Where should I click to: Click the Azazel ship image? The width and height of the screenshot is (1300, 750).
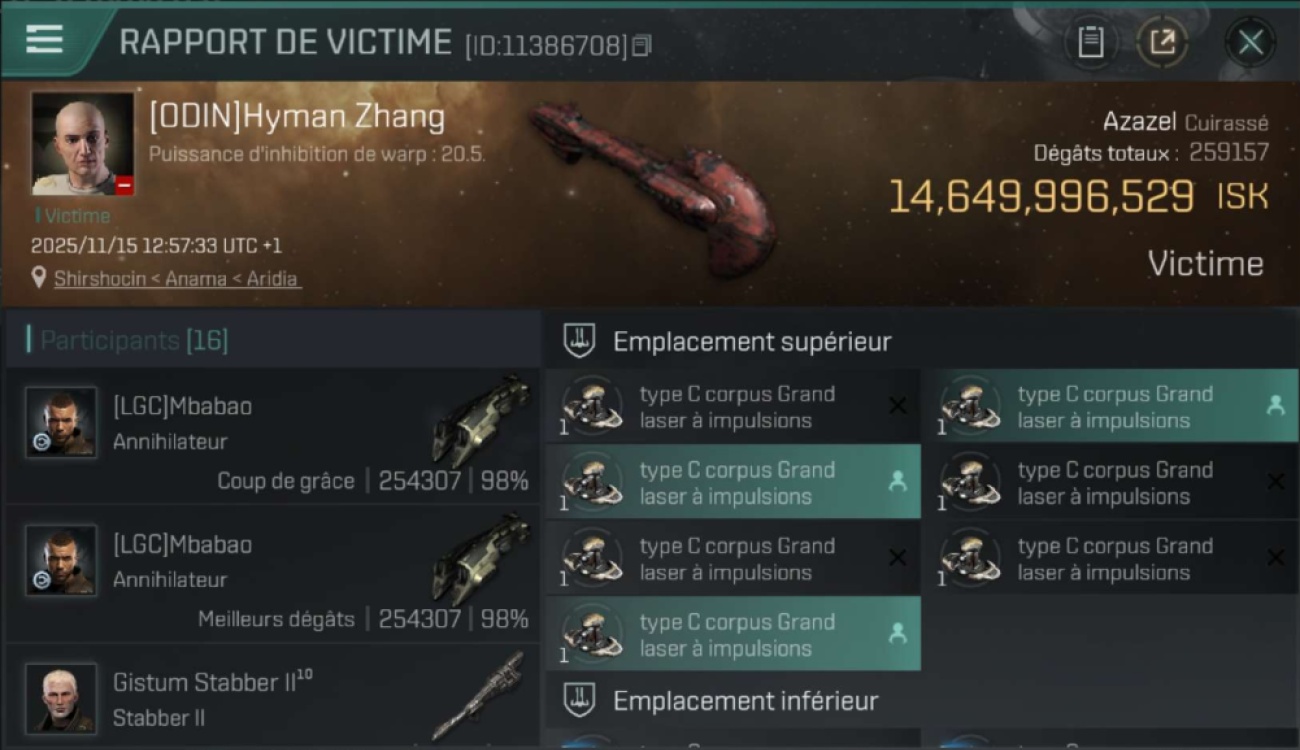click(x=653, y=187)
